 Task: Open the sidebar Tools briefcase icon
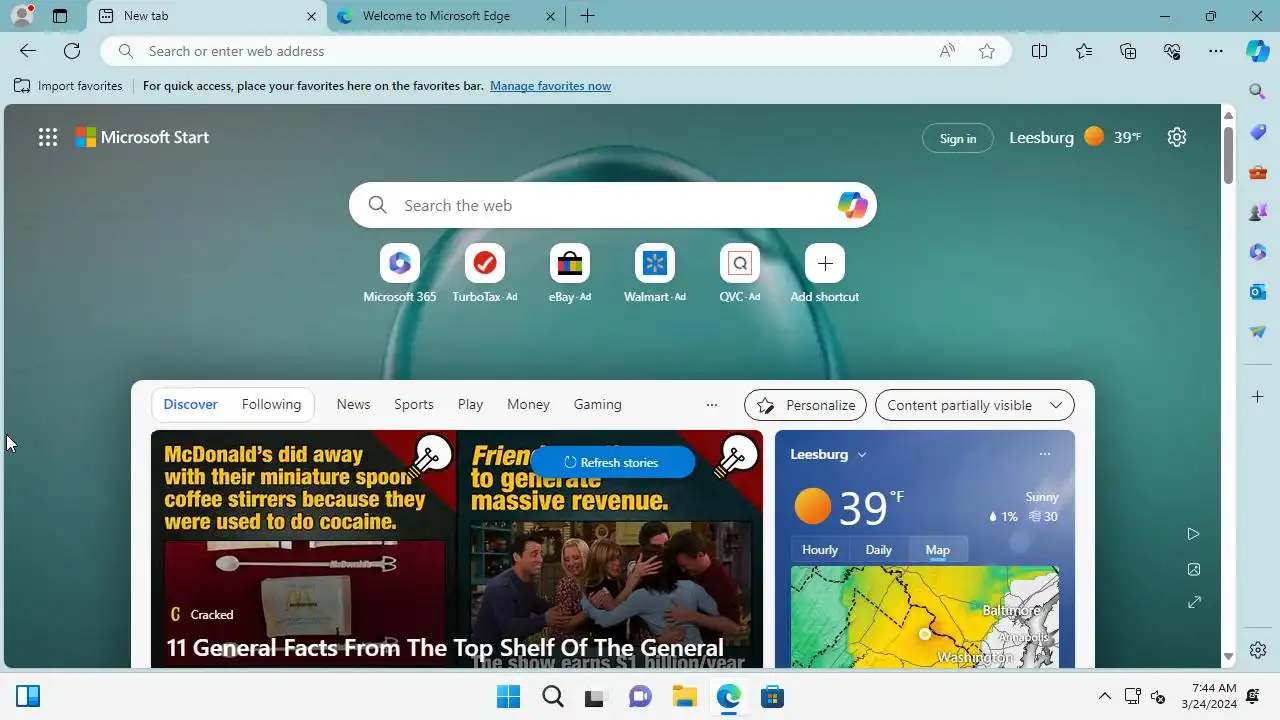point(1258,172)
